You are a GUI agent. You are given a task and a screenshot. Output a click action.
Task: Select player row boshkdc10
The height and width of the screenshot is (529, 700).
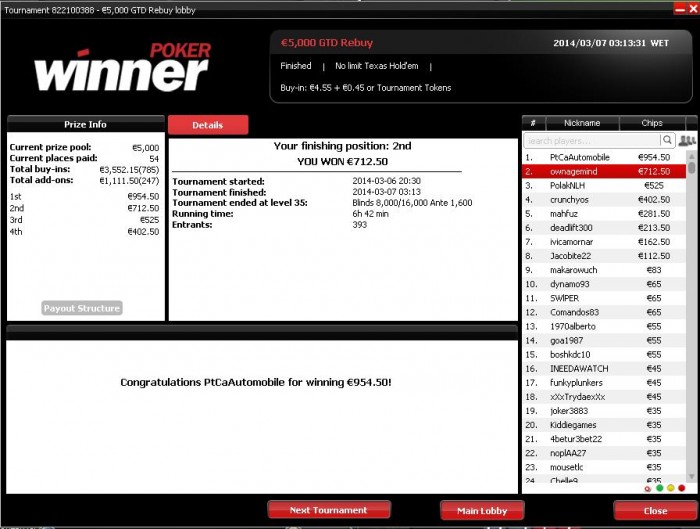604,354
